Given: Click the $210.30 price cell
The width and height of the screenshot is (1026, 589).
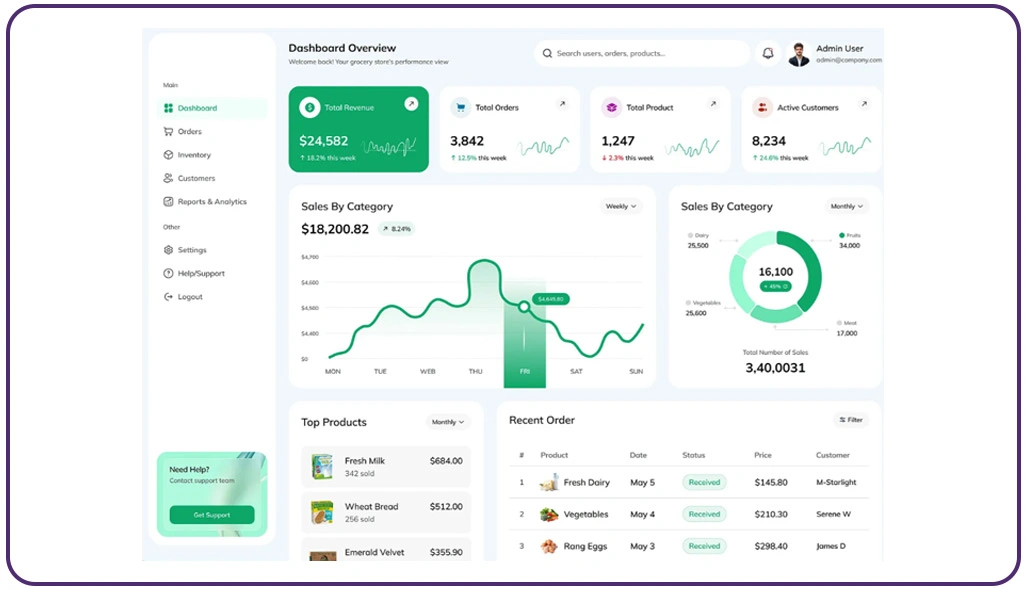Looking at the screenshot, I should pyautogui.click(x=771, y=514).
